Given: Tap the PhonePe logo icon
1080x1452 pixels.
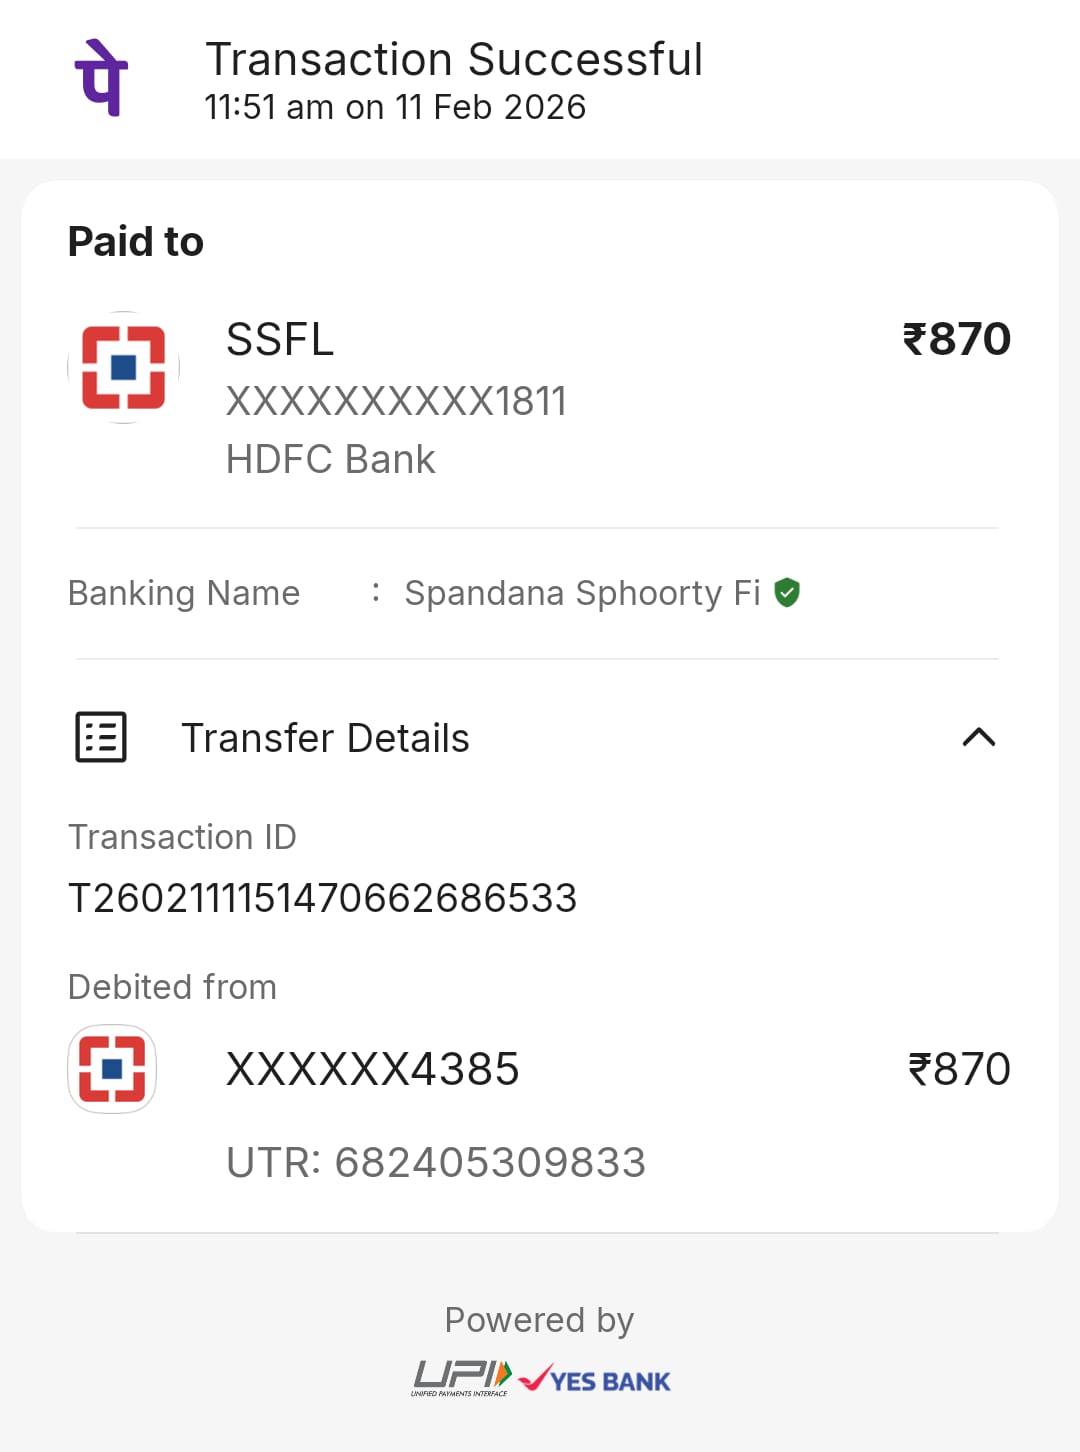Looking at the screenshot, I should pyautogui.click(x=101, y=78).
